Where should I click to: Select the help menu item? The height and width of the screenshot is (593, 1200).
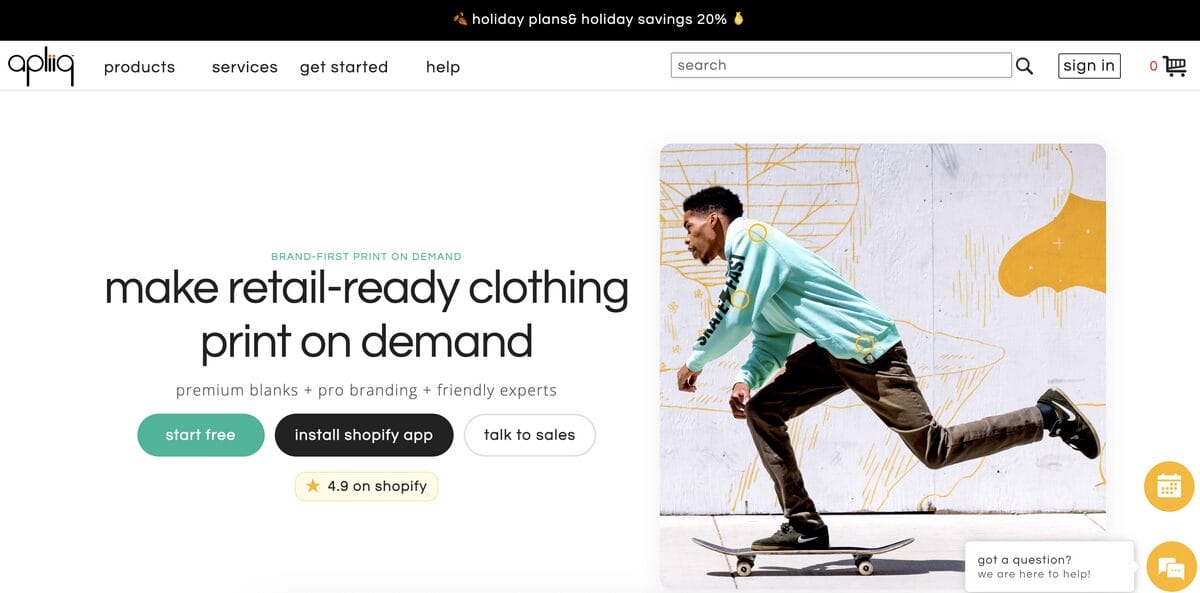442,67
